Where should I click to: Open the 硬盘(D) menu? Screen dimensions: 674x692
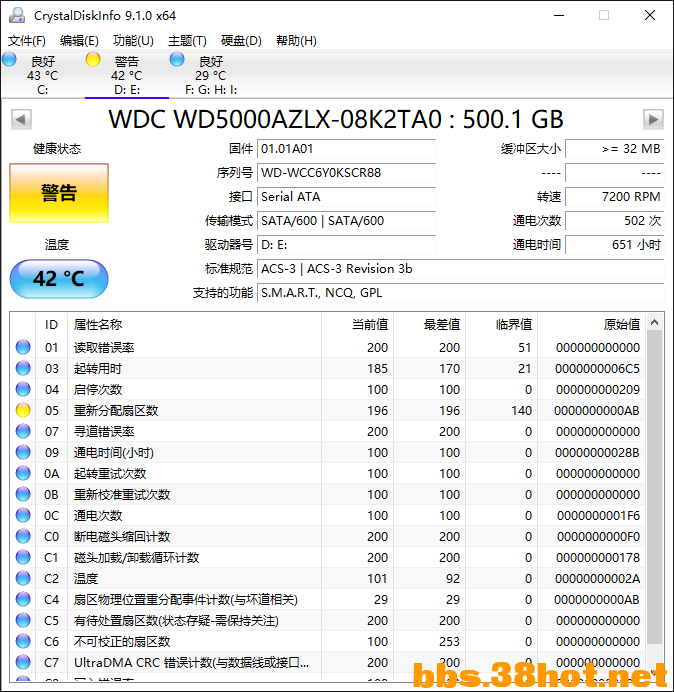click(x=241, y=41)
